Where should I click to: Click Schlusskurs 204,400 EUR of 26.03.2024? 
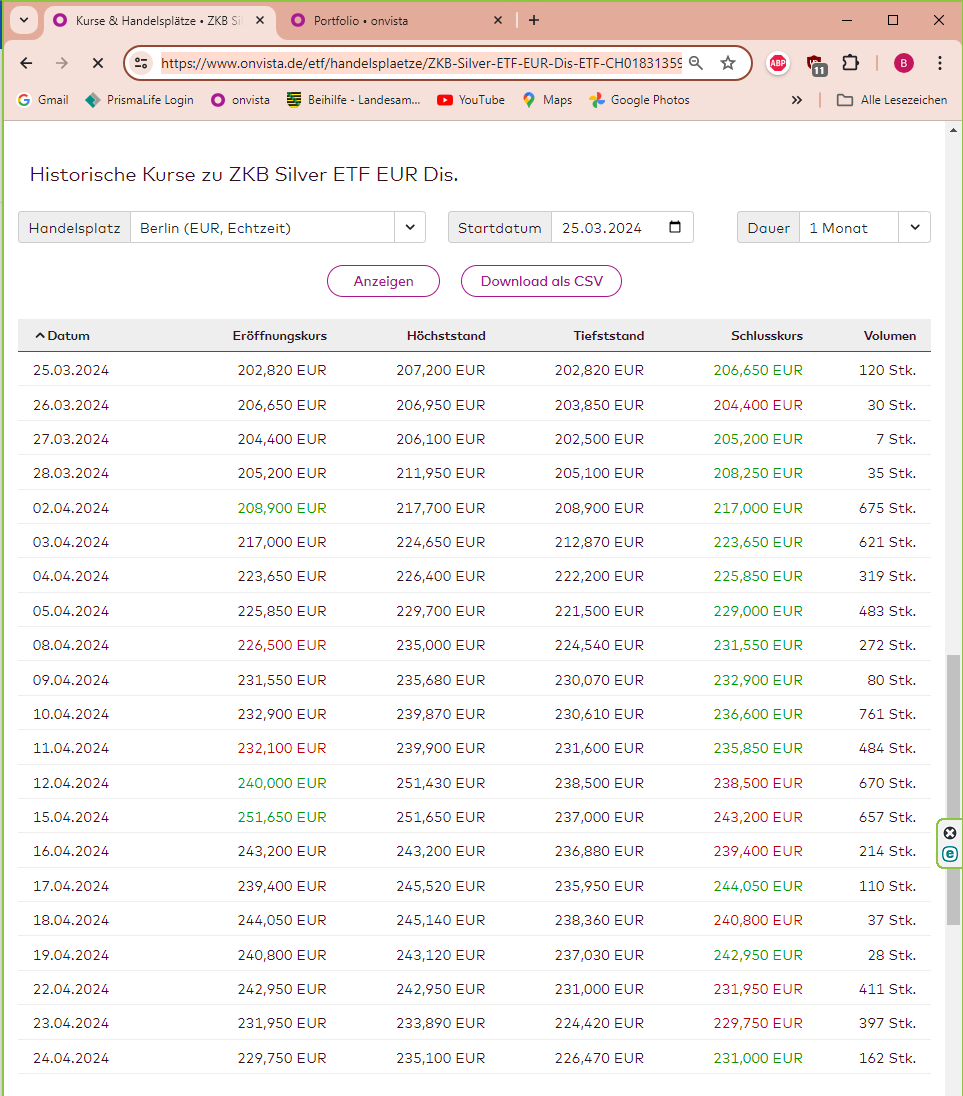pos(758,405)
